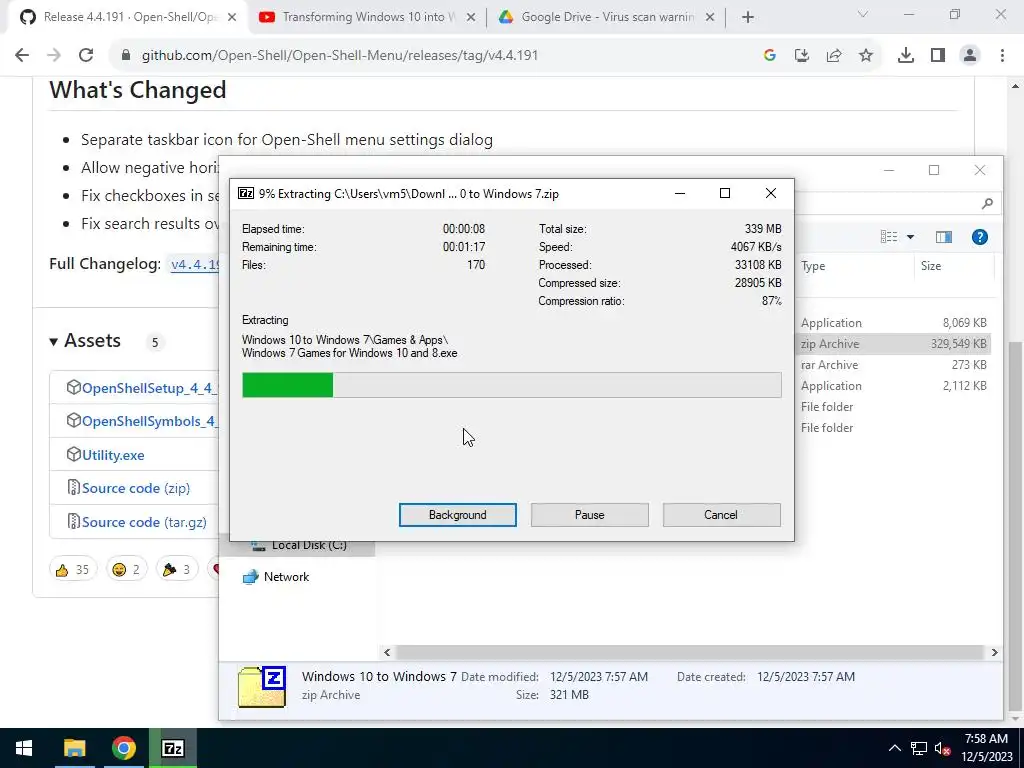
Task: Switch to Transforming Windows 10 YouTube tab
Action: point(368,17)
